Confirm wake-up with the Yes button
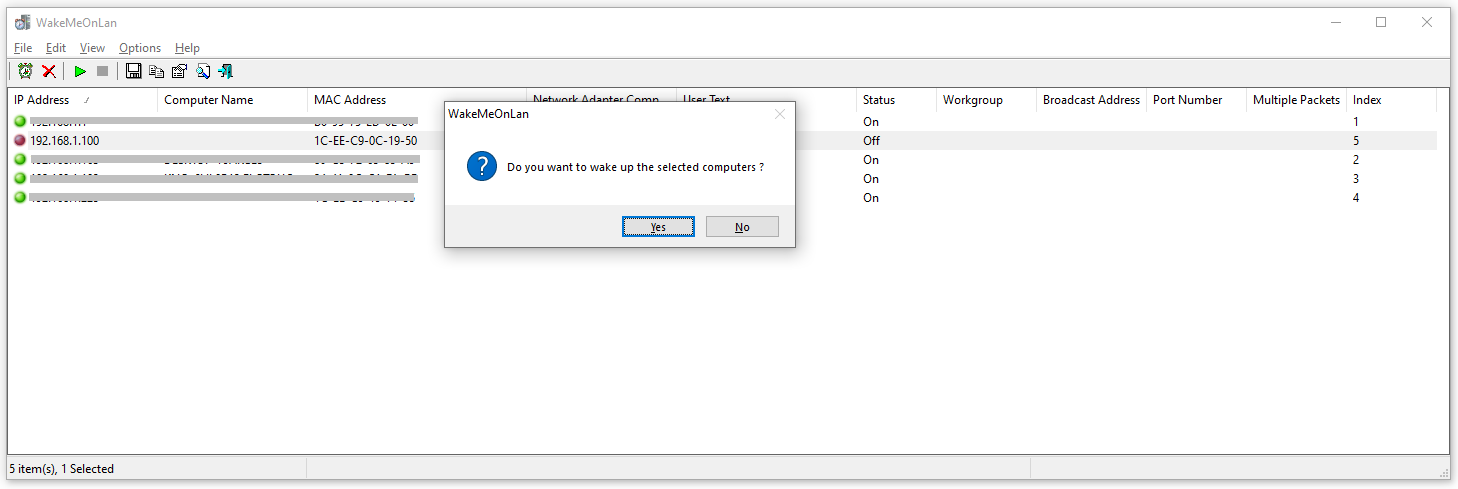 [x=658, y=227]
